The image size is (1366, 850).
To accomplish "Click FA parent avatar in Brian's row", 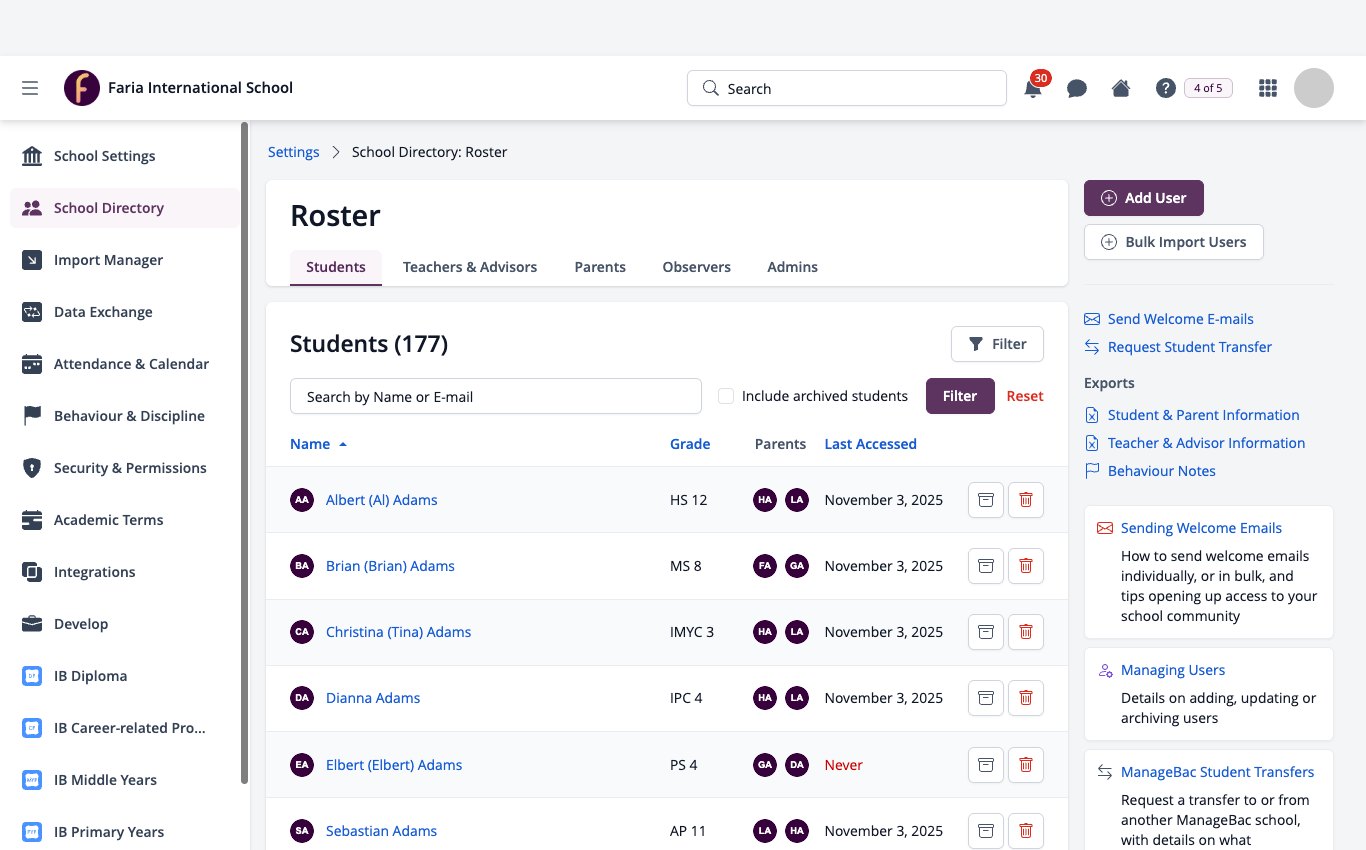I will point(765,566).
